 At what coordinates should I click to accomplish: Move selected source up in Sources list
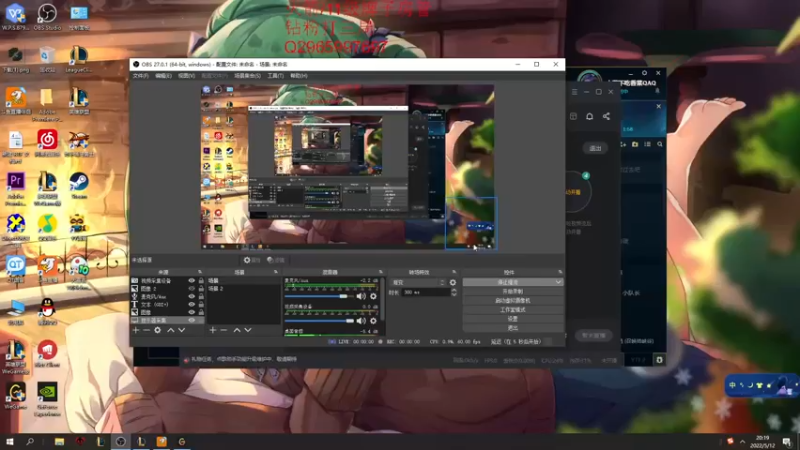coord(170,330)
